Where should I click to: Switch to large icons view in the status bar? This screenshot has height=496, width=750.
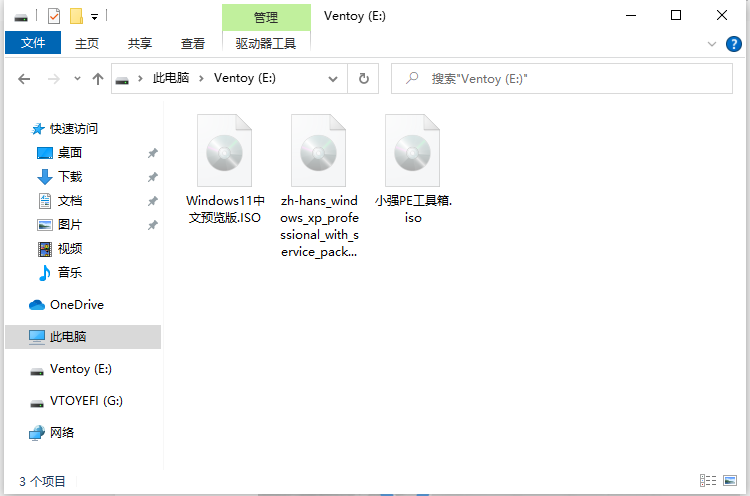click(730, 480)
